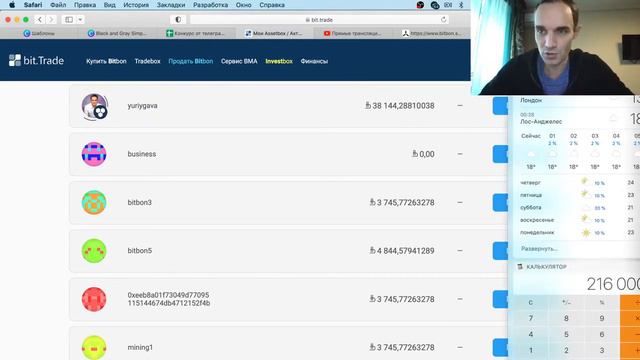Click the четверг forecast row
This screenshot has width=640, height=360.
(576, 182)
